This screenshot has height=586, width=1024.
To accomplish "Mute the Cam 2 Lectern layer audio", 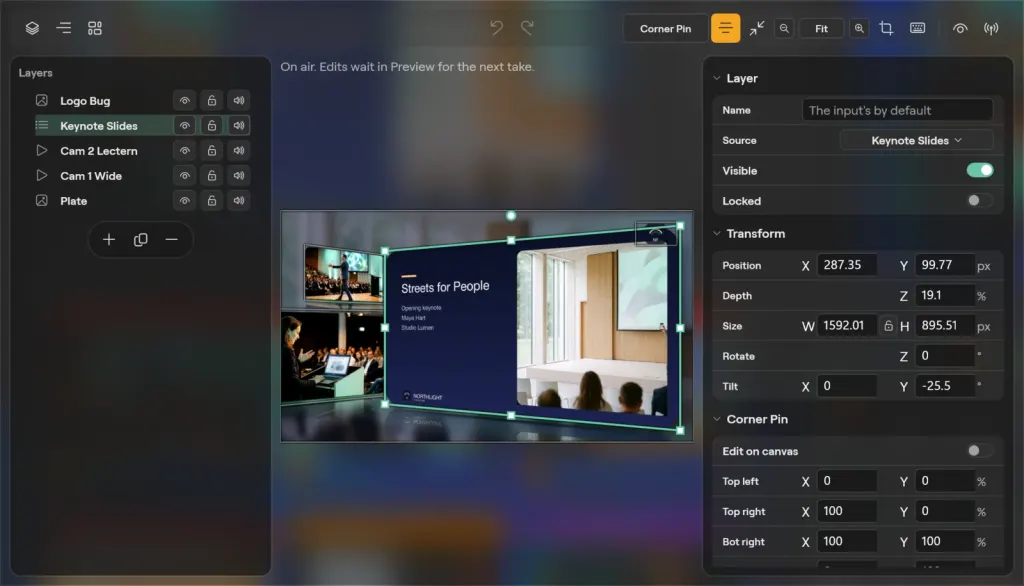I will click(239, 150).
